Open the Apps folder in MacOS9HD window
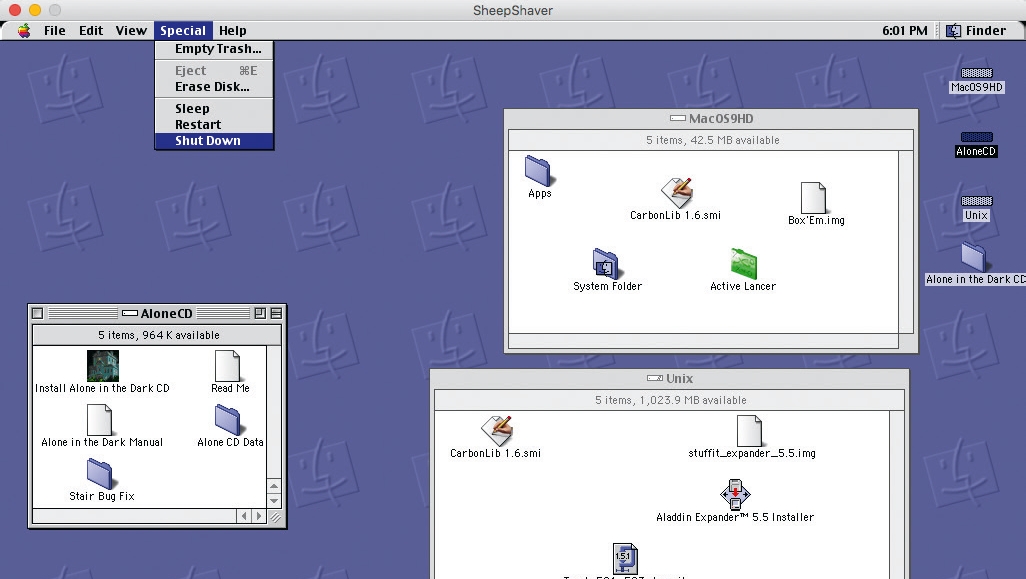 click(538, 171)
